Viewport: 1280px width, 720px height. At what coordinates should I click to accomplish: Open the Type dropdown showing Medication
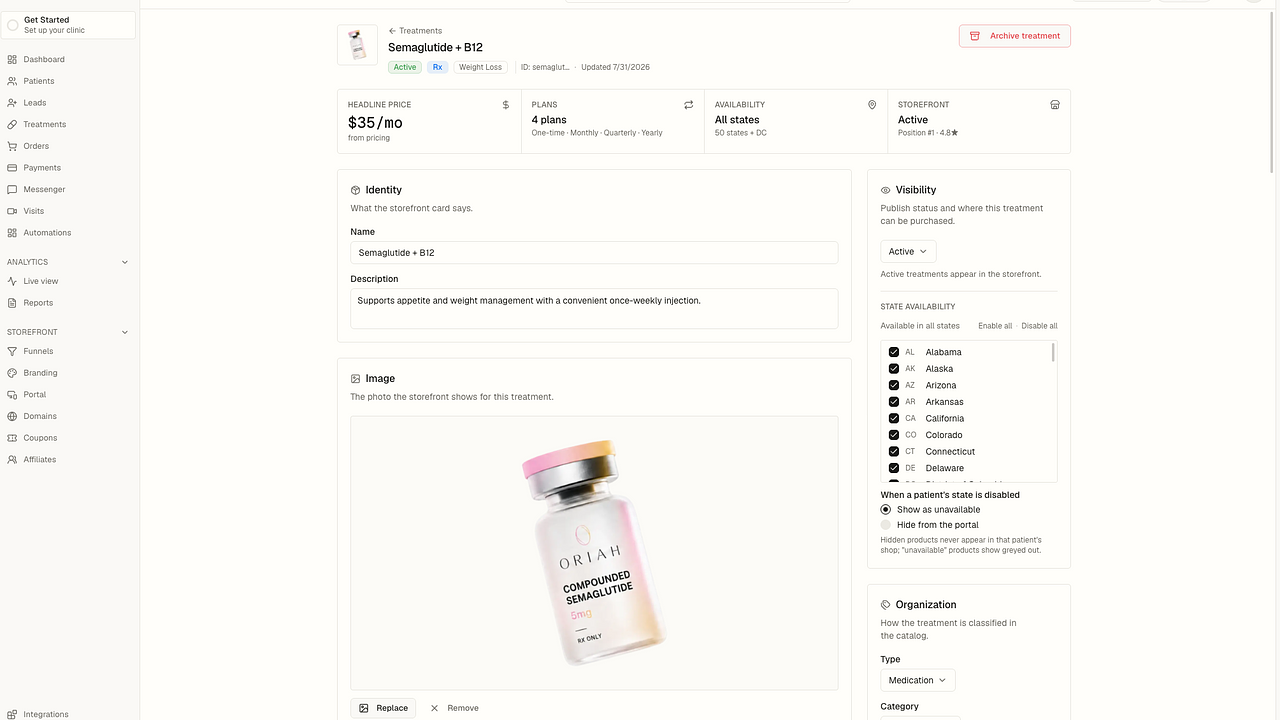point(918,680)
